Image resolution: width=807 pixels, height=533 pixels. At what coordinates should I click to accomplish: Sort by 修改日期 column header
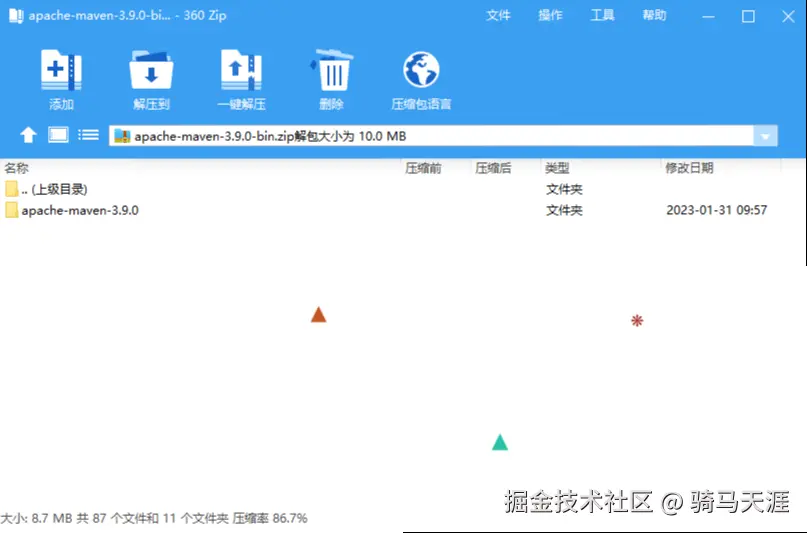click(689, 168)
